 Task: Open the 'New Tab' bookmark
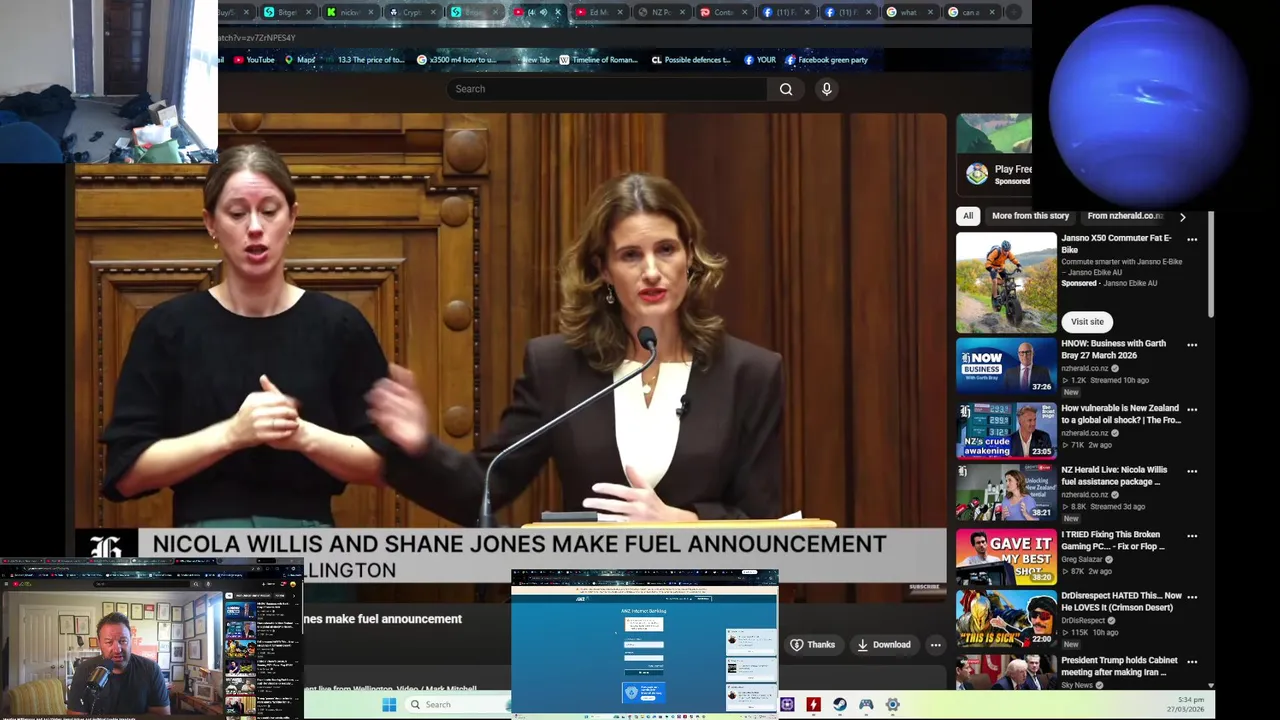click(532, 60)
